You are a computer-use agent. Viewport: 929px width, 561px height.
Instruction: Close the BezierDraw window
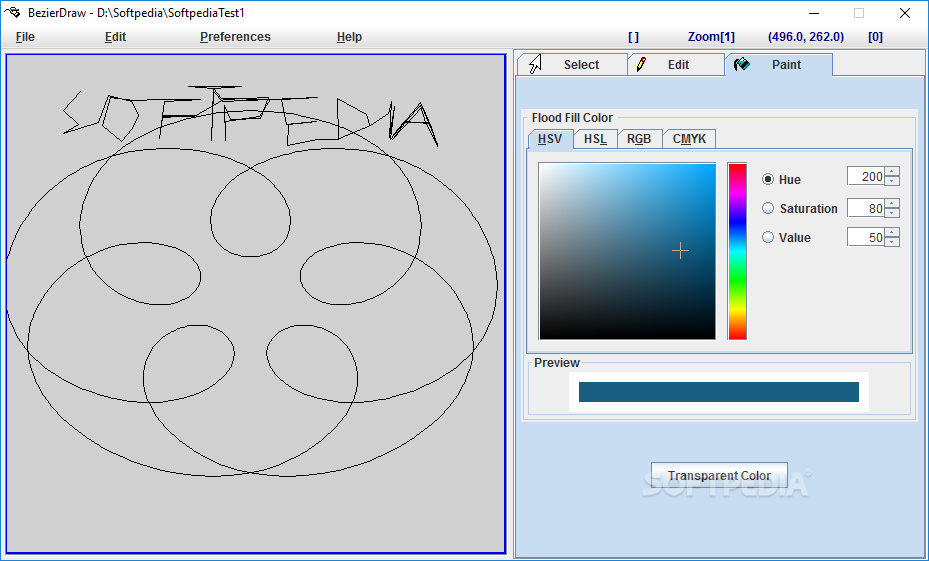click(x=904, y=13)
